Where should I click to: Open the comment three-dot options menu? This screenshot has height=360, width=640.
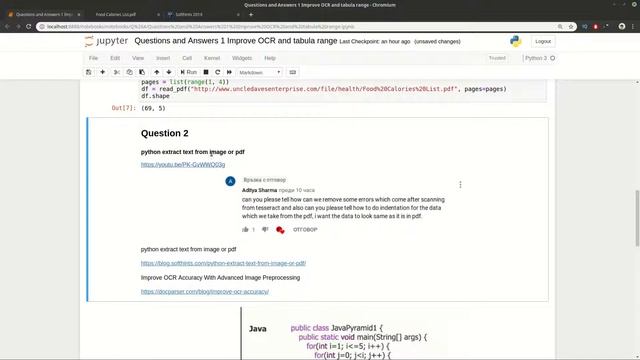pyautogui.click(x=460, y=185)
